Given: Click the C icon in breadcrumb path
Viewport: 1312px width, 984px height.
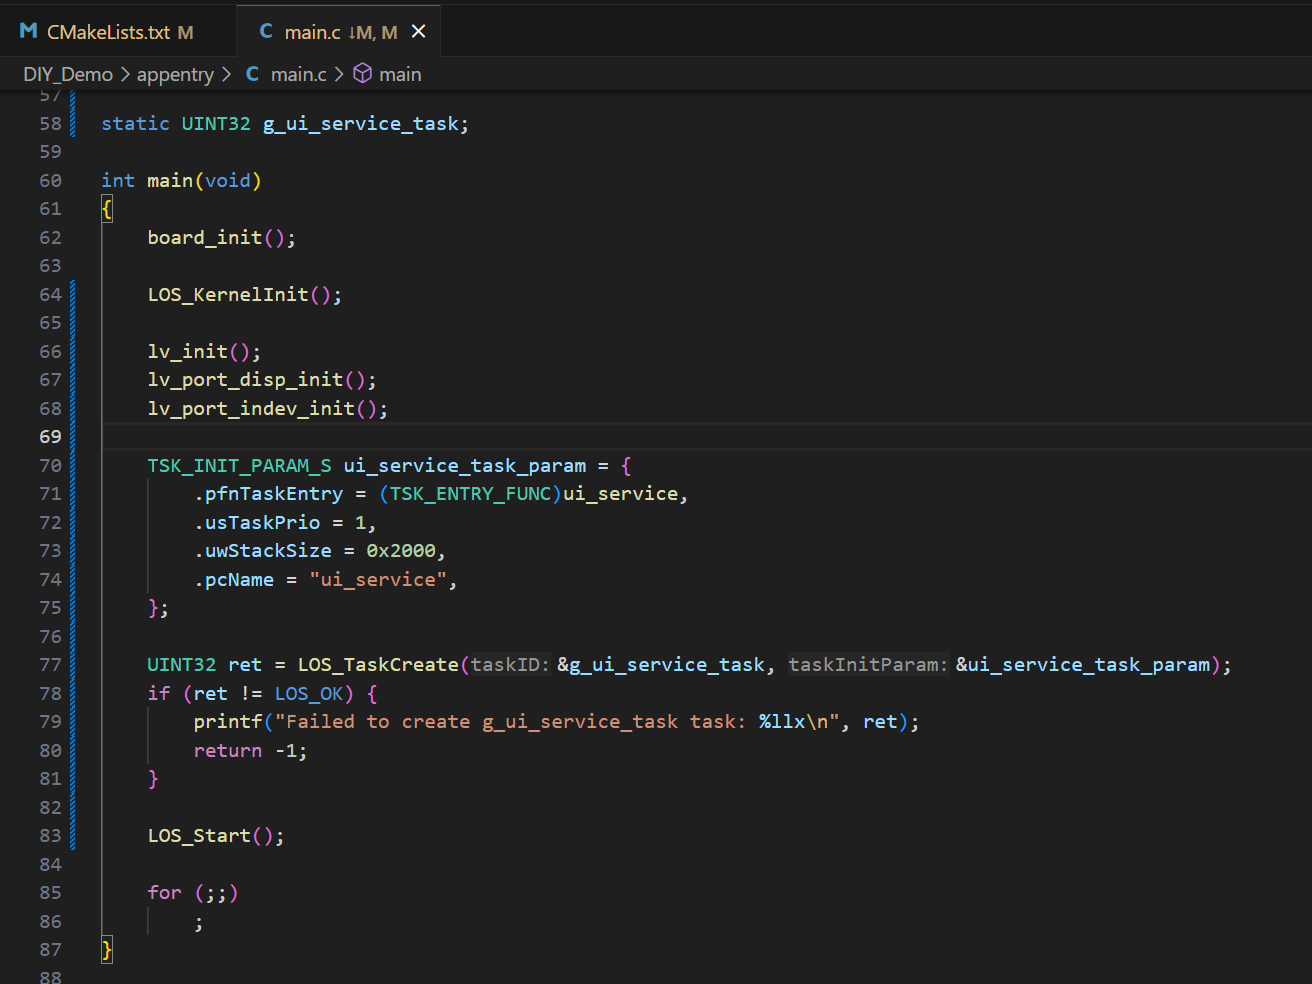Looking at the screenshot, I should pyautogui.click(x=252, y=74).
